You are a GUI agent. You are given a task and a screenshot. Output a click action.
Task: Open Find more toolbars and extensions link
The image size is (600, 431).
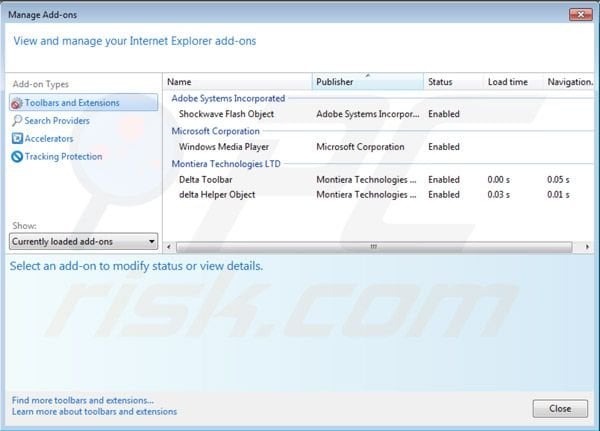pos(83,400)
